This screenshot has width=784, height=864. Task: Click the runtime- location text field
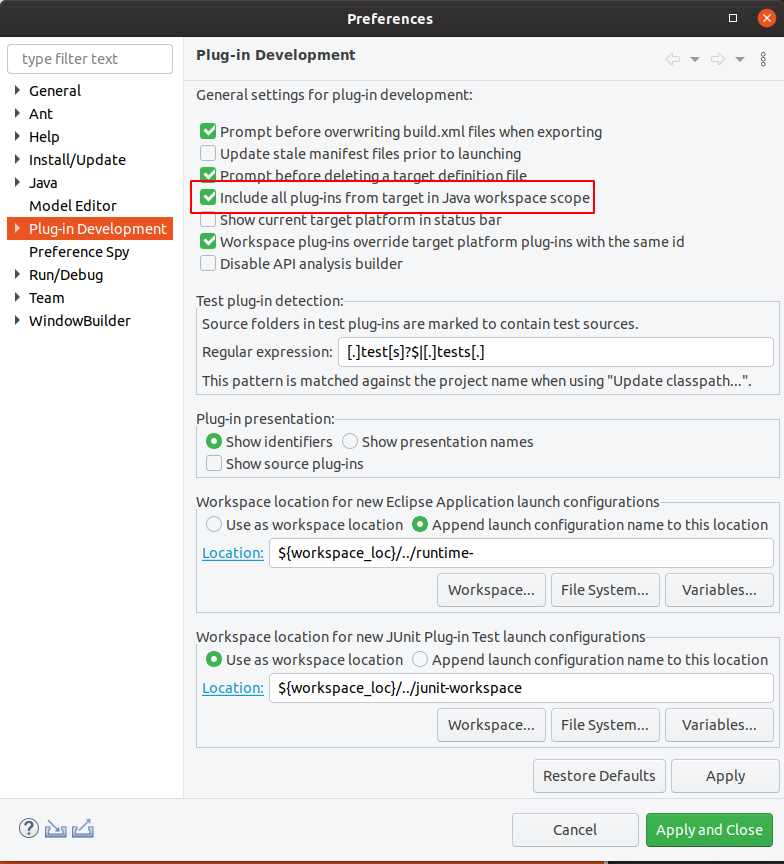521,553
